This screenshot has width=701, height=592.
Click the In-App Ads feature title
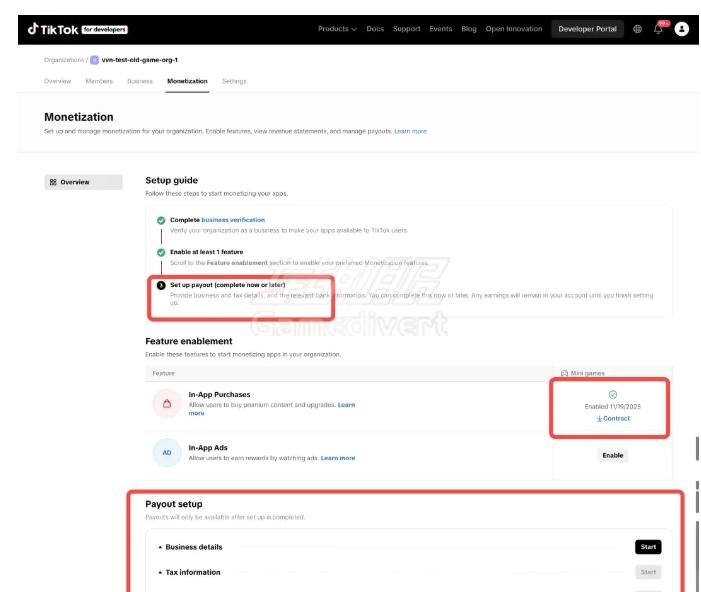[x=208, y=448]
